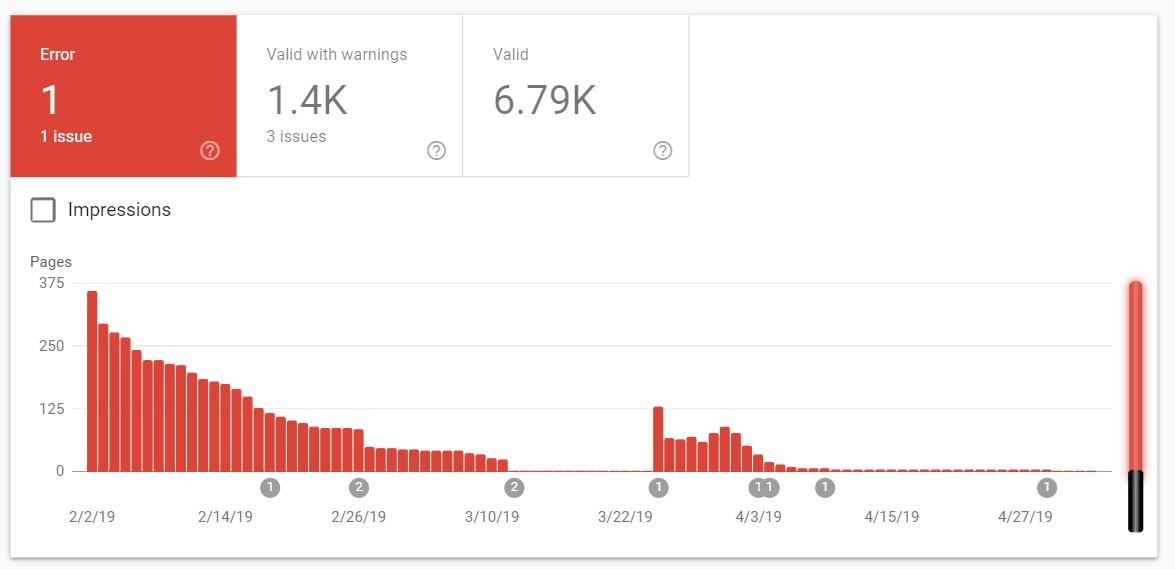Viewport: 1175px width, 569px height.
Task: Click "3 issues" under Valid with warnings
Action: click(x=296, y=137)
